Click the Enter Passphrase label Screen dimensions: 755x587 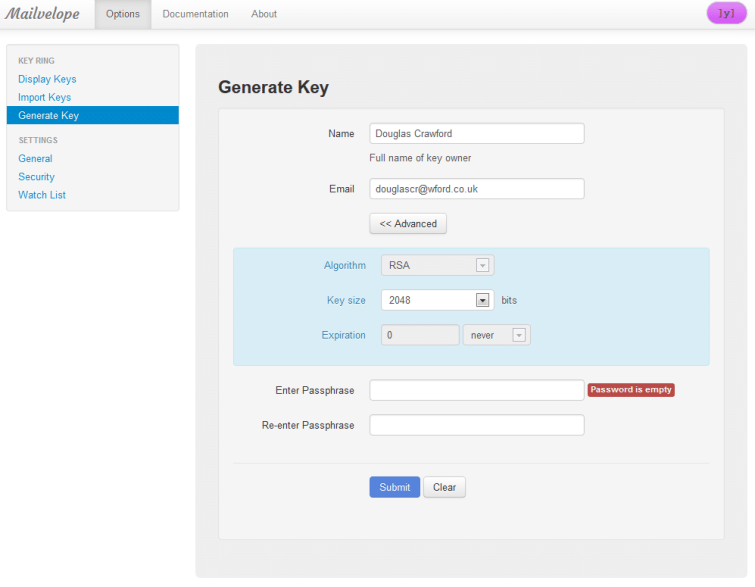tap(314, 390)
